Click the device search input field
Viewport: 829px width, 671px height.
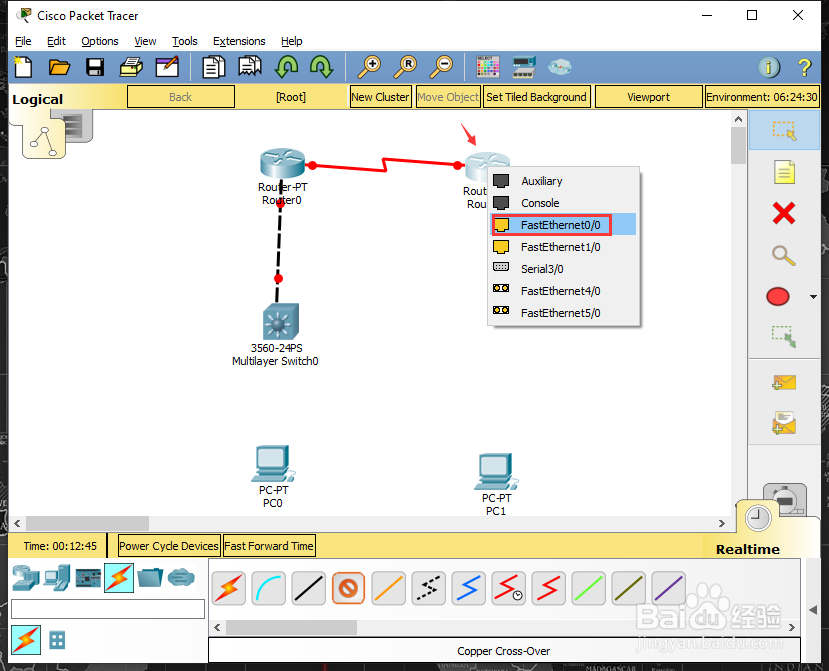click(108, 609)
